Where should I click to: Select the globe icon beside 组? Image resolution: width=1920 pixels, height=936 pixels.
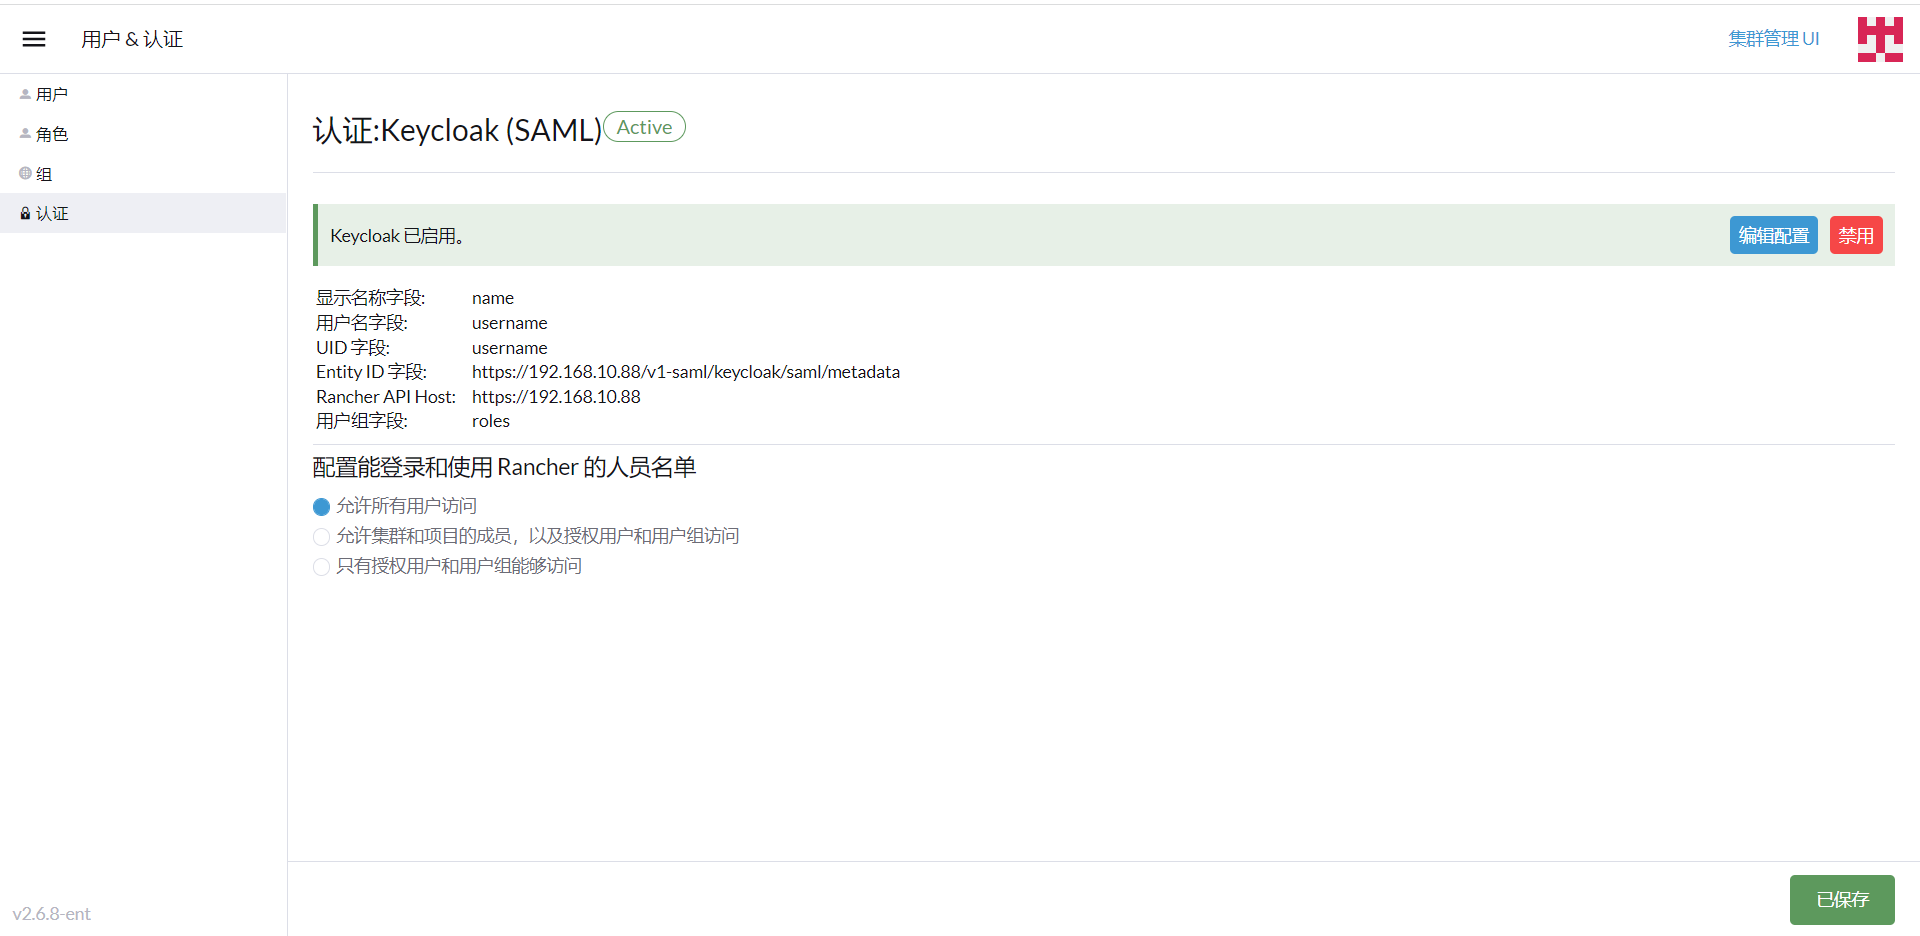click(x=24, y=173)
